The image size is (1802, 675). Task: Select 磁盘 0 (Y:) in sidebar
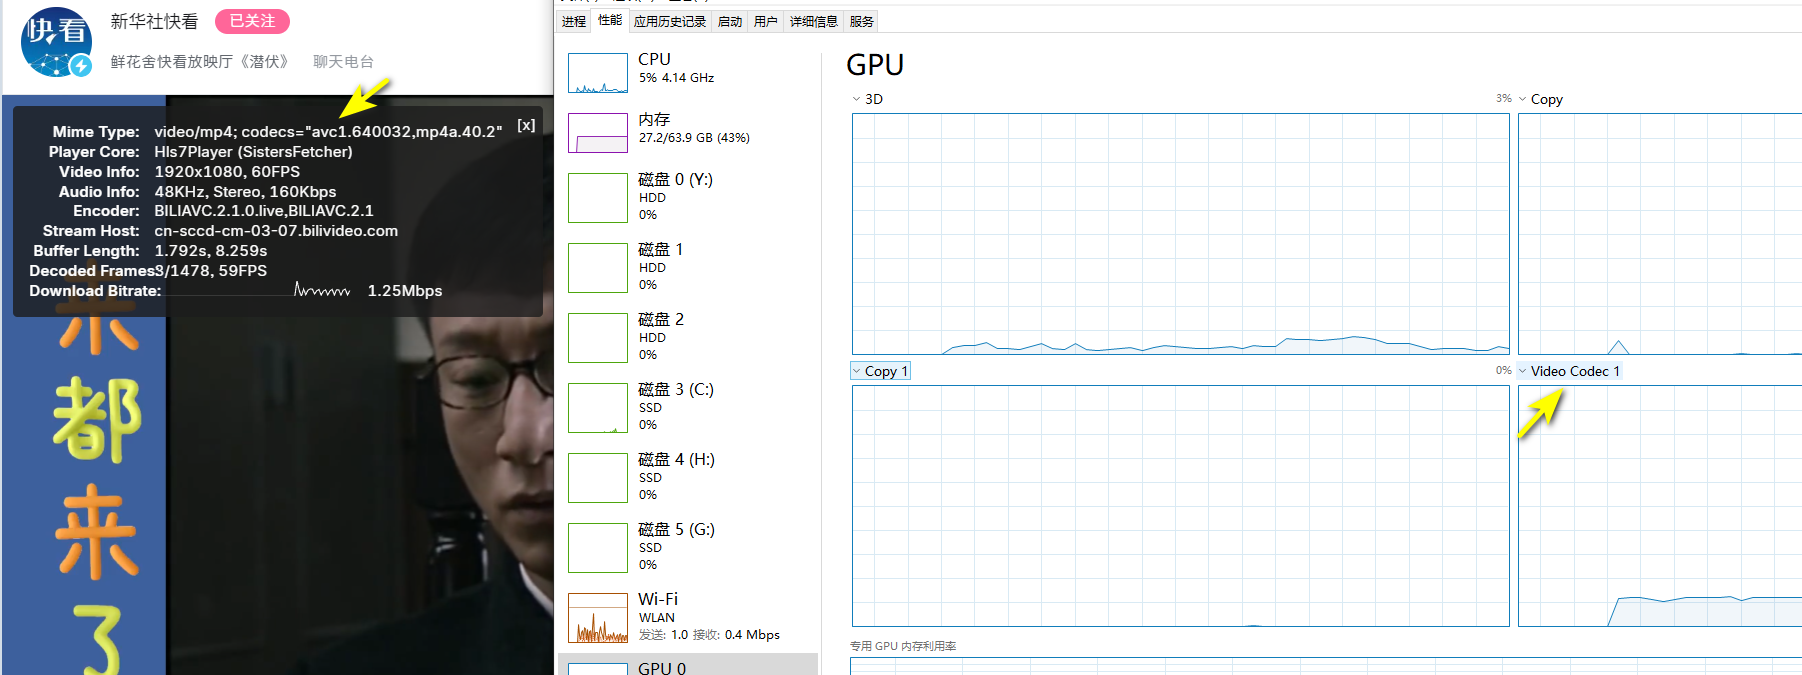688,197
